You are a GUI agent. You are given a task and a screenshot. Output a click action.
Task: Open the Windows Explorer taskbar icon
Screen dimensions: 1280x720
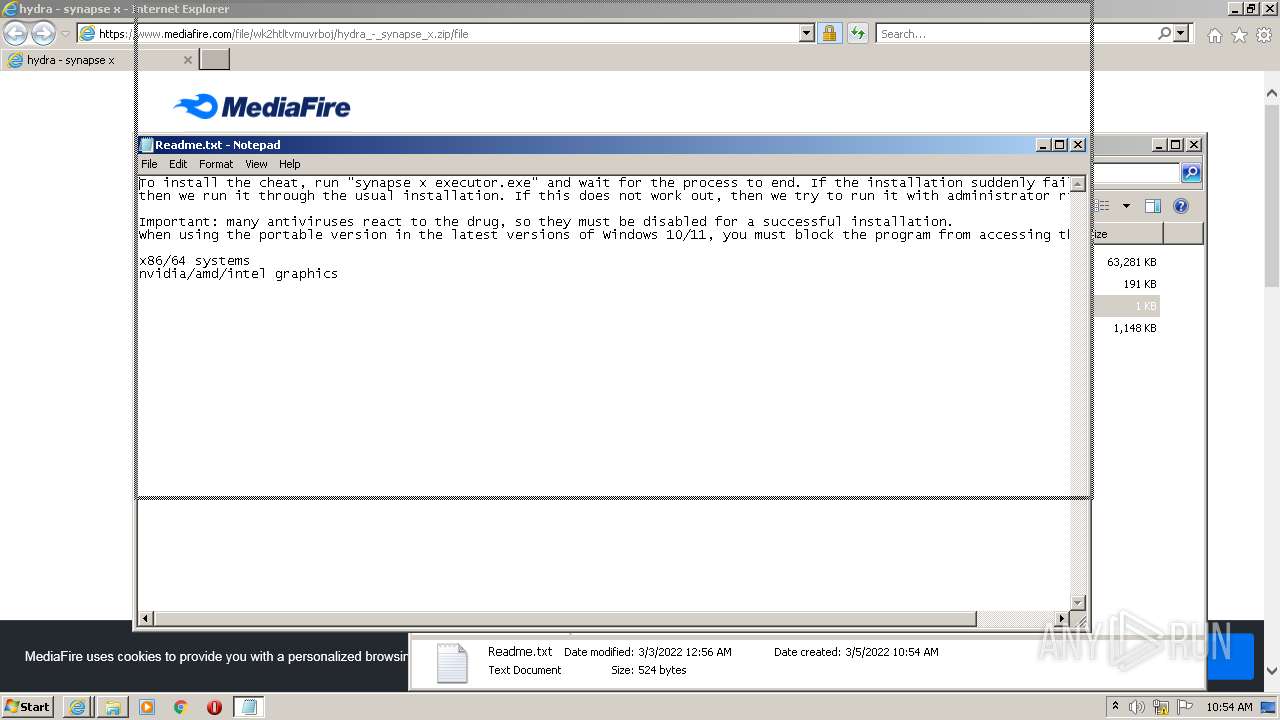(112, 707)
